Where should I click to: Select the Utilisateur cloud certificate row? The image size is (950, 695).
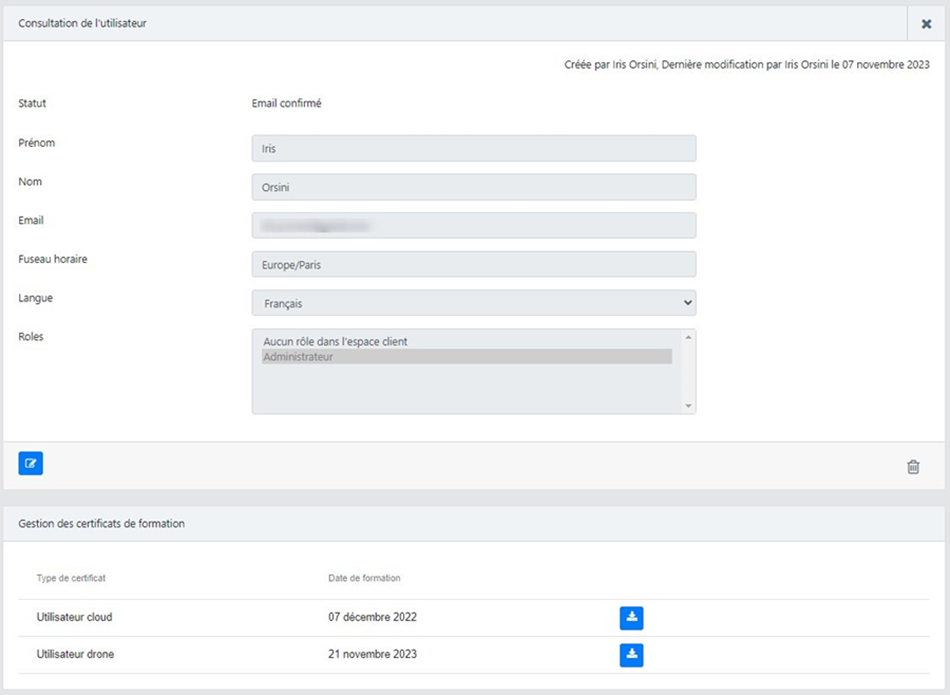coord(74,618)
